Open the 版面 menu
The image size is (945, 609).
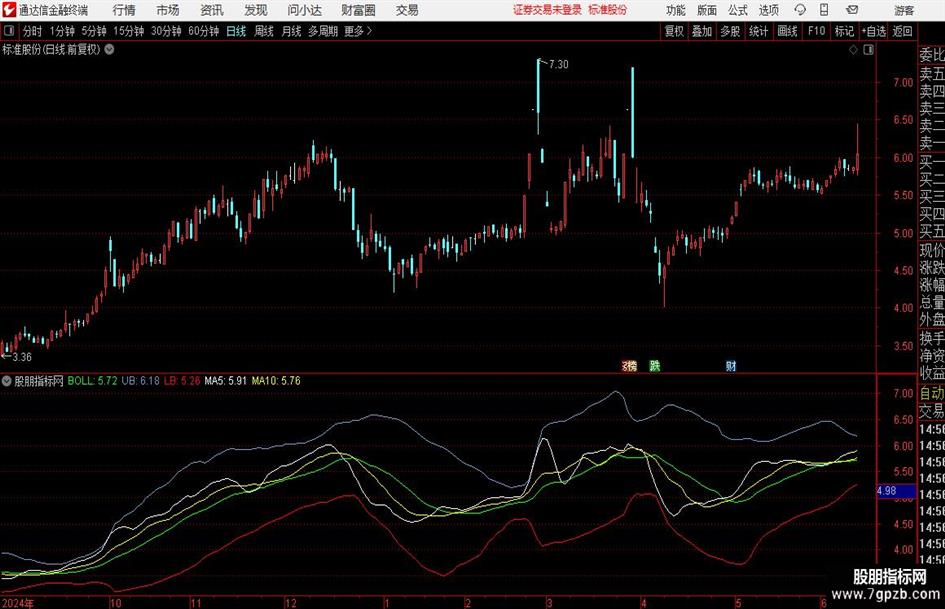click(707, 10)
